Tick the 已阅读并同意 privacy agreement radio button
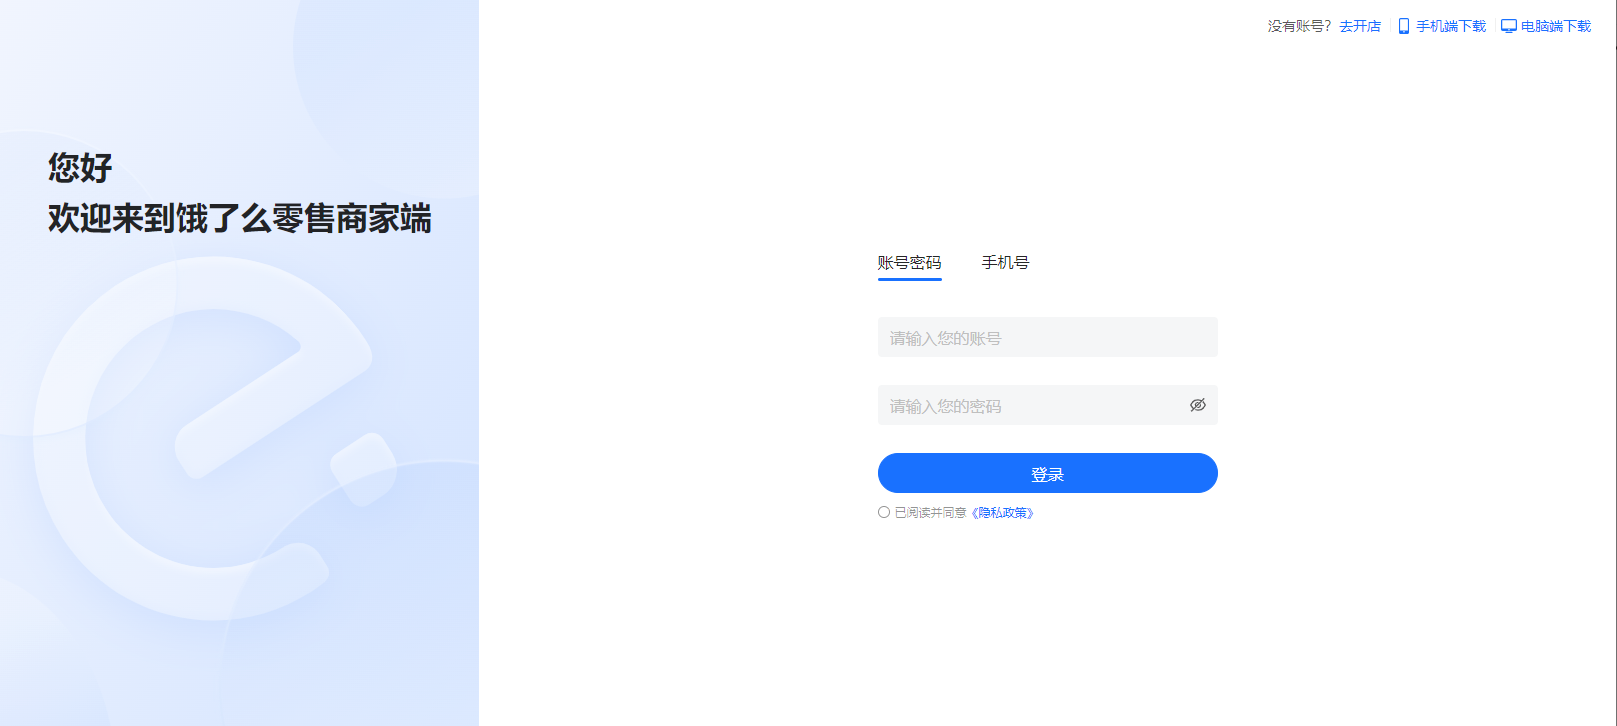 pyautogui.click(x=884, y=512)
